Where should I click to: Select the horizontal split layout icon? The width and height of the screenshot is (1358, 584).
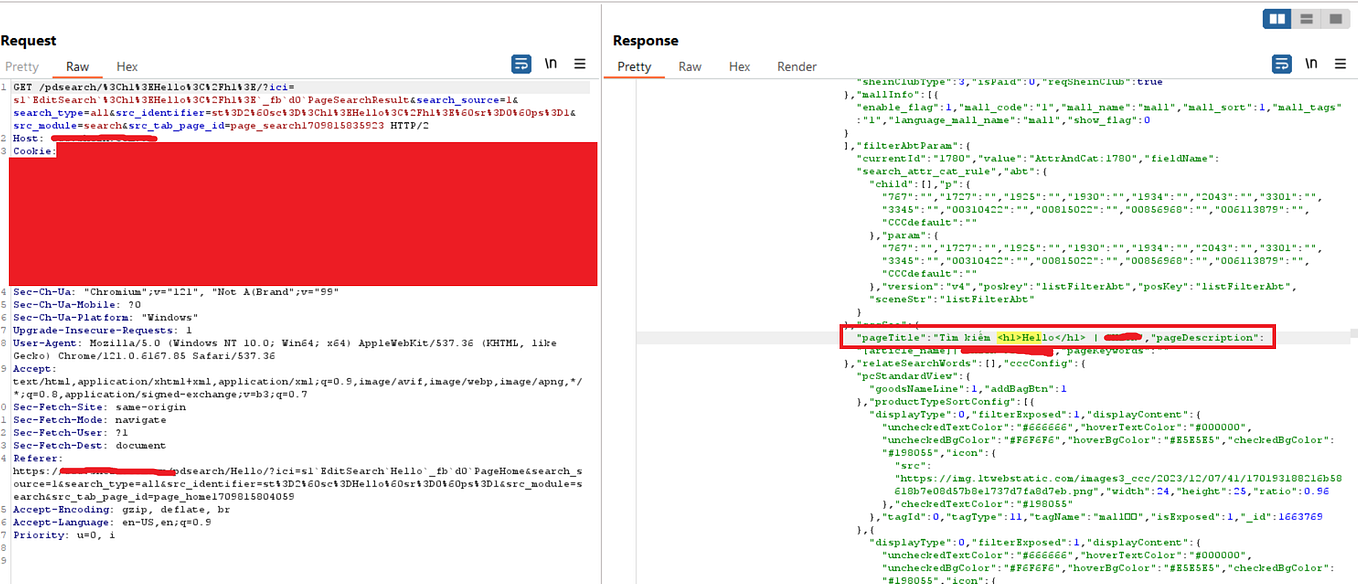1307,18
